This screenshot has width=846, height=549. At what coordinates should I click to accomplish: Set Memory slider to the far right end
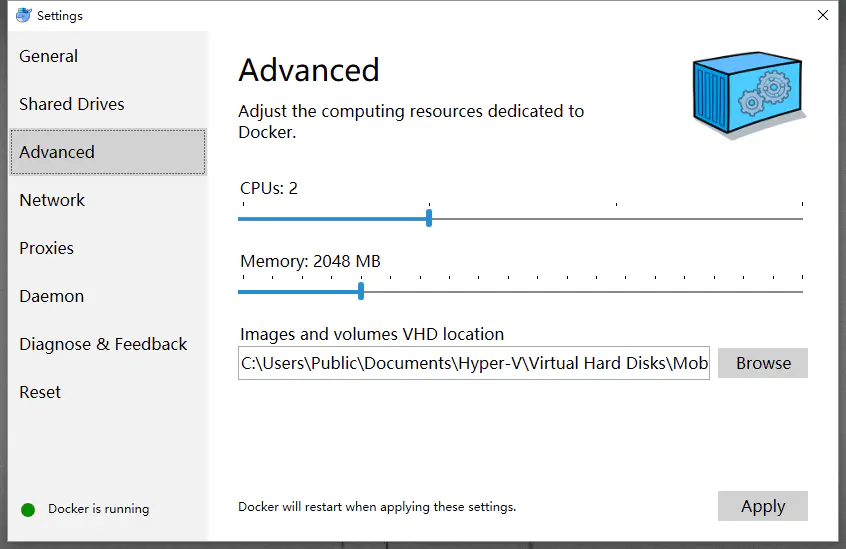tap(802, 292)
